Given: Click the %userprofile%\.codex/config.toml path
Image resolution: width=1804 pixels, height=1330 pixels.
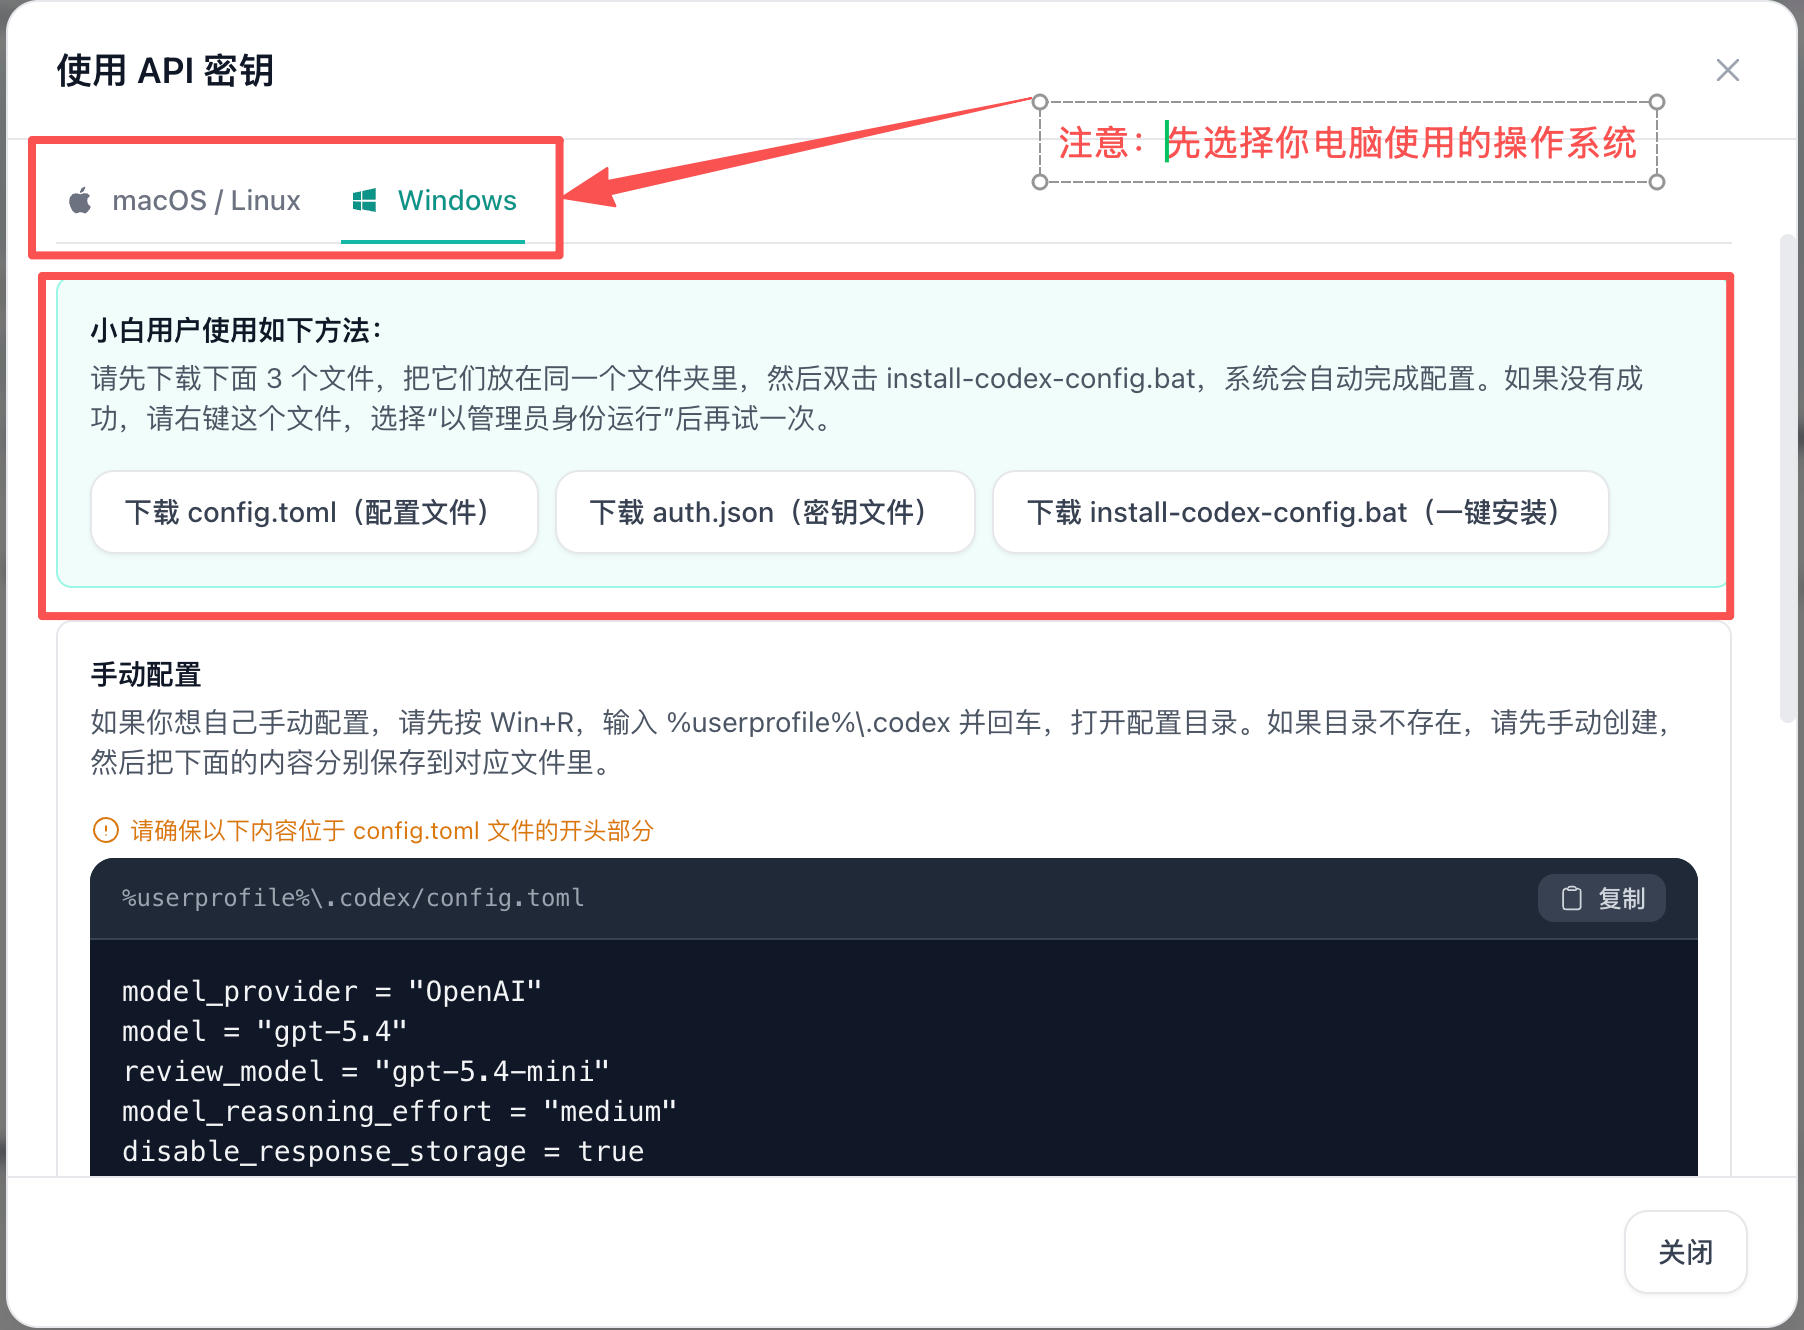Looking at the screenshot, I should [353, 898].
